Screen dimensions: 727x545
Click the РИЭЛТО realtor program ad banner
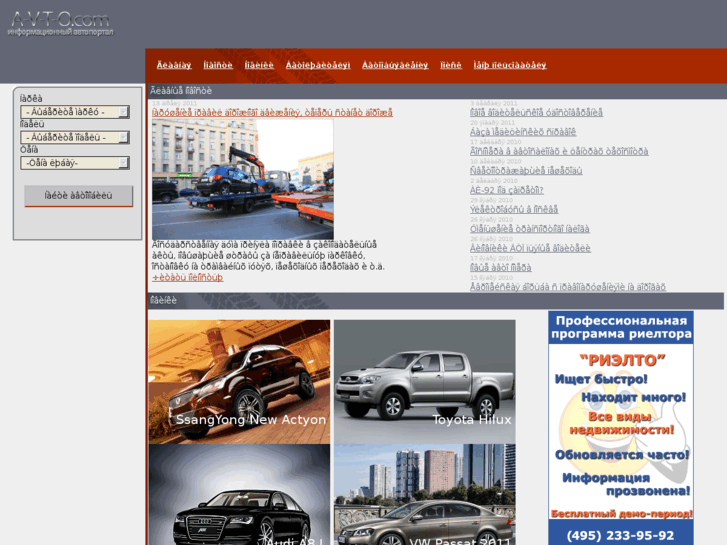621,428
